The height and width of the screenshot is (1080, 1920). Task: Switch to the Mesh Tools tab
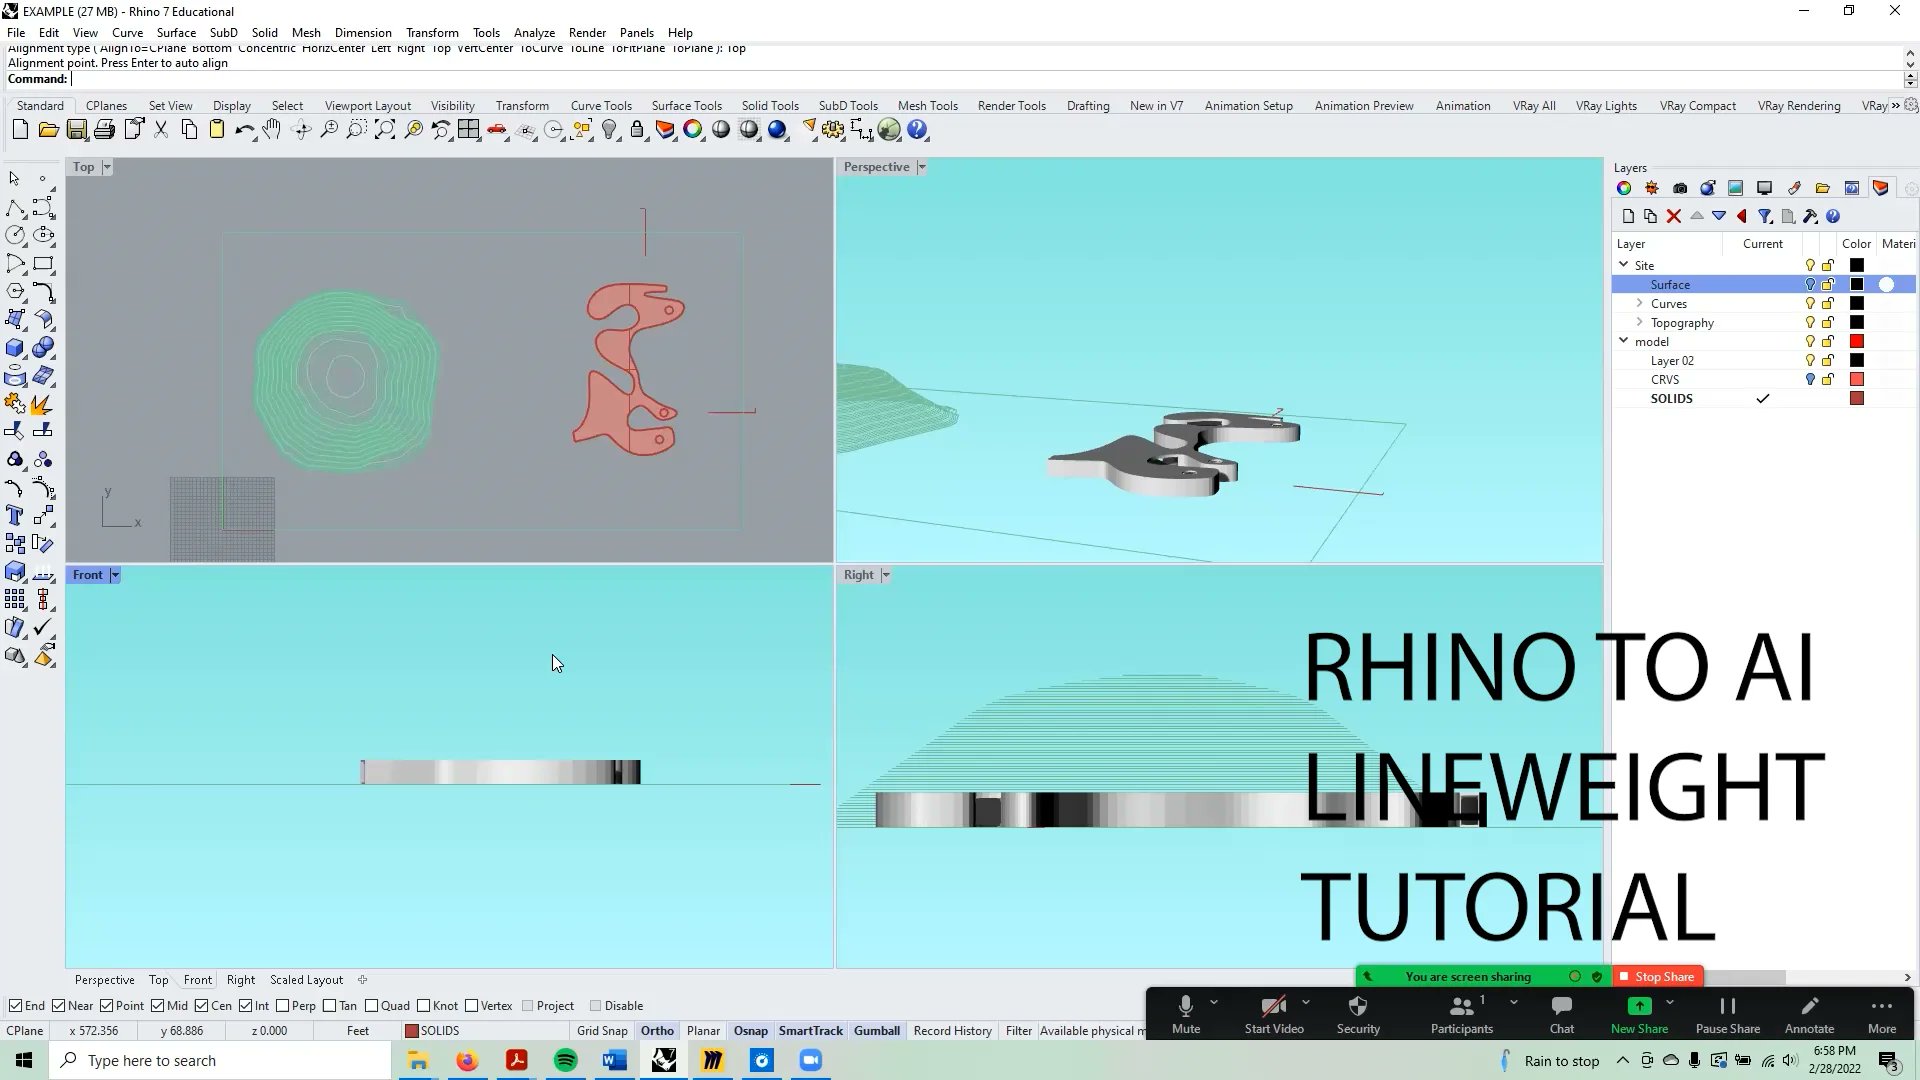point(928,105)
